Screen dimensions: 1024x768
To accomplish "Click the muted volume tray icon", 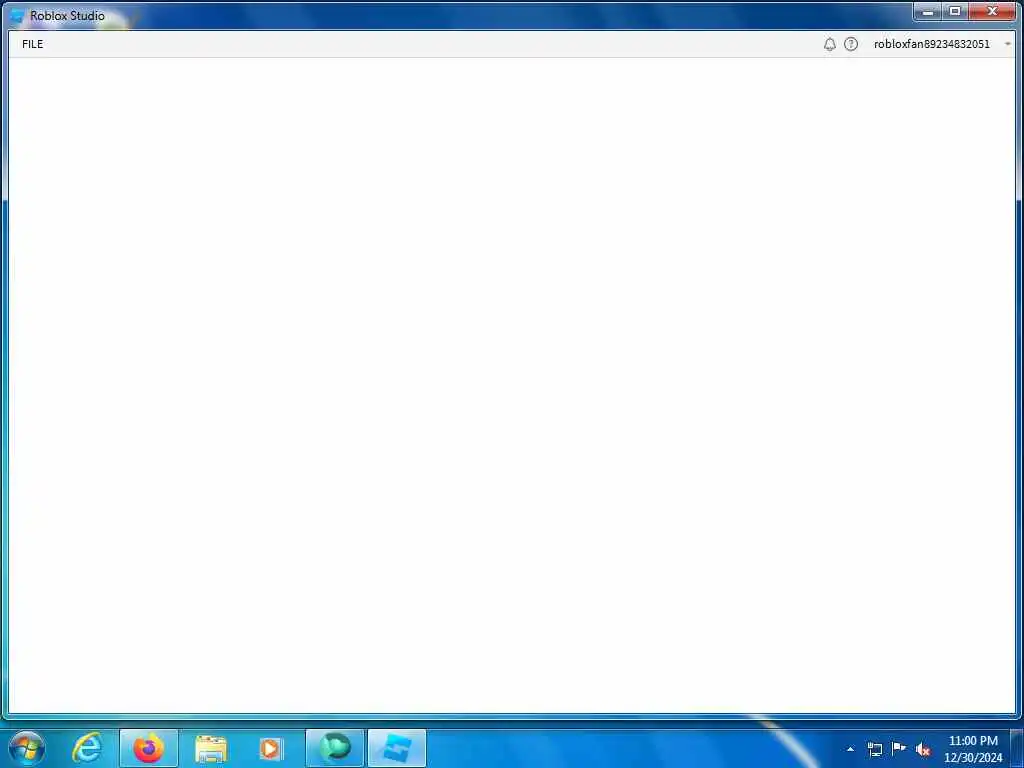I will (x=922, y=749).
